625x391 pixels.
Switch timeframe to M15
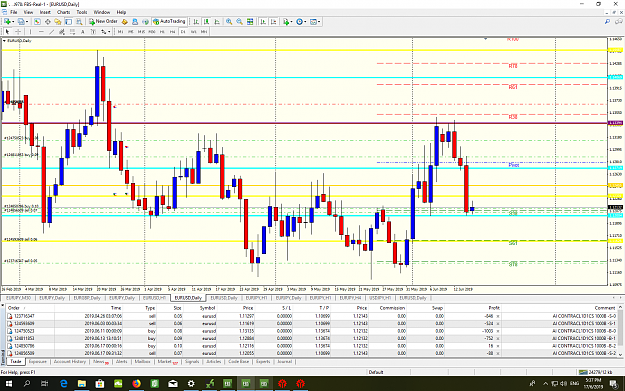(x=141, y=31)
